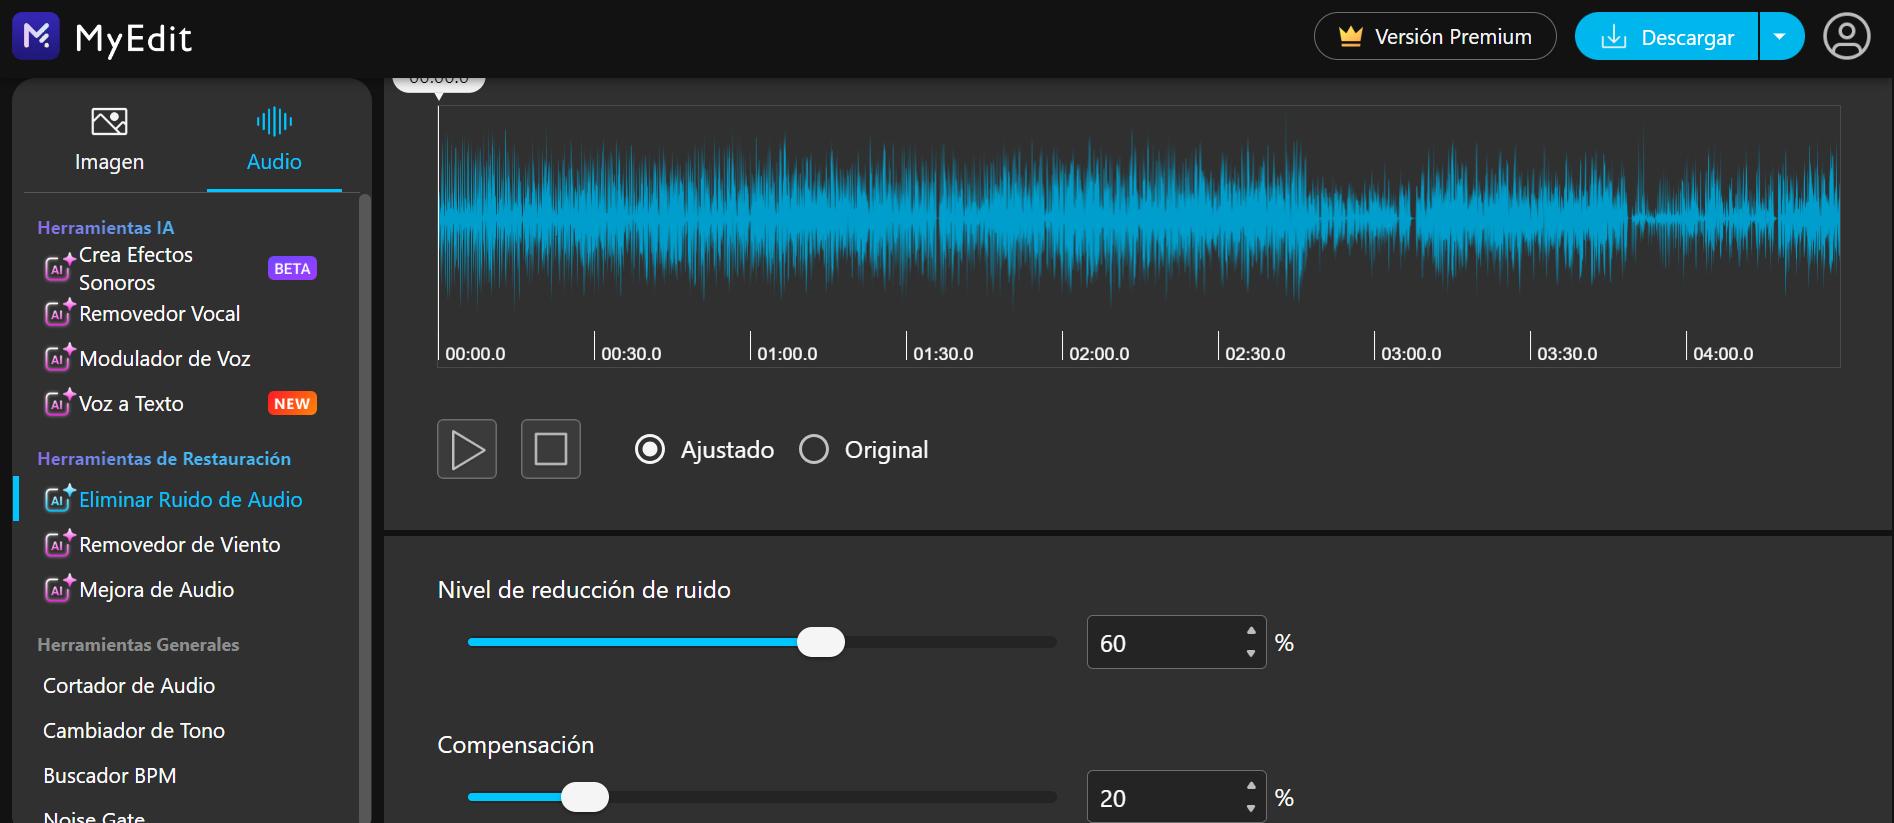Click the BETA badge
Screen dimensions: 1894x823
(x=292, y=268)
